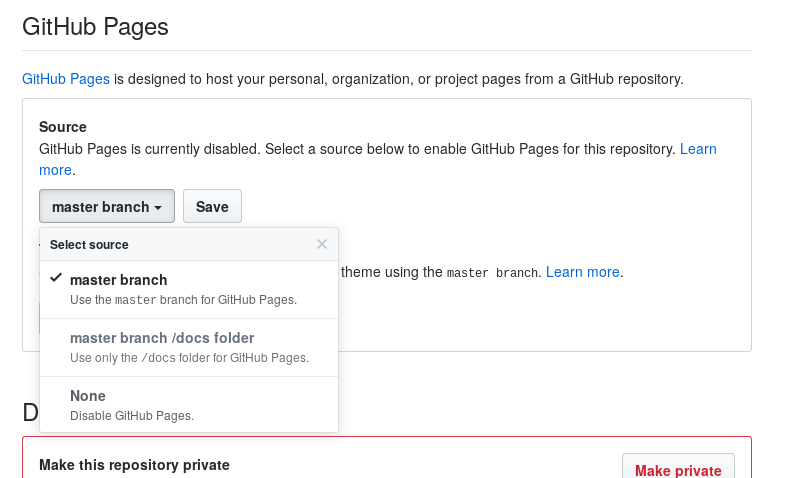This screenshot has height=478, width=801.
Task: Follow the Learn more link in Source text
Action: 698,149
